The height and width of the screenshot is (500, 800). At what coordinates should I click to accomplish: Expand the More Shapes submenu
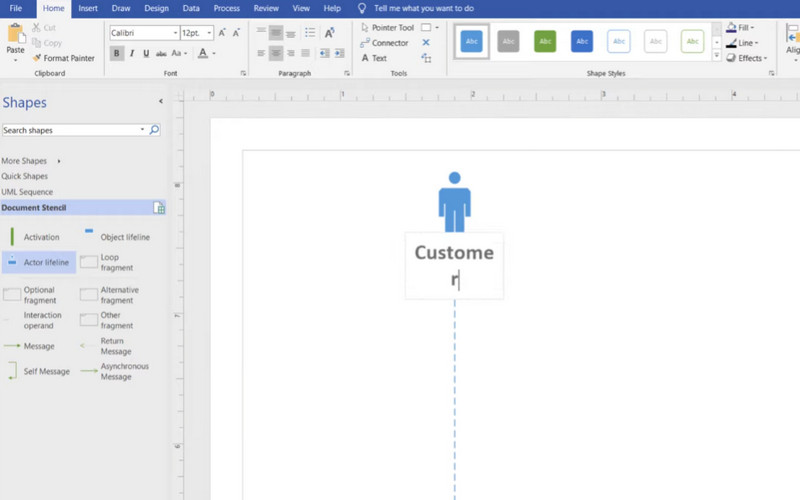(x=59, y=161)
